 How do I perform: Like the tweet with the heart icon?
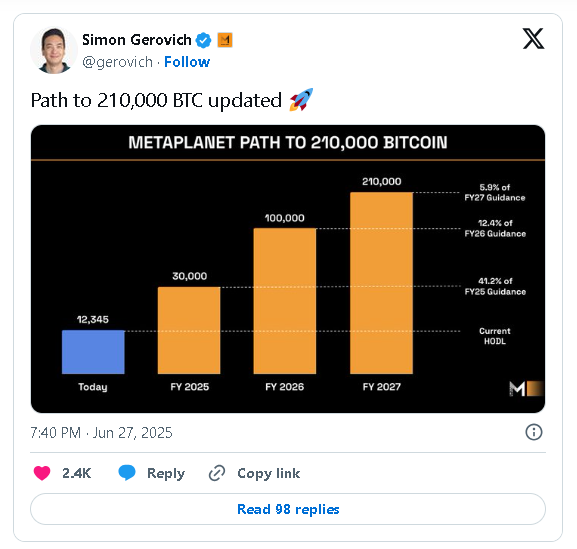point(42,473)
